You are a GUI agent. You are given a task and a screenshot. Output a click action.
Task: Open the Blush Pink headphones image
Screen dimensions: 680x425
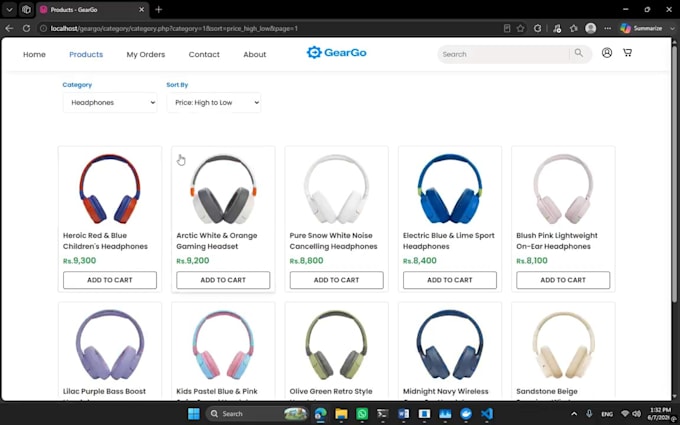563,189
